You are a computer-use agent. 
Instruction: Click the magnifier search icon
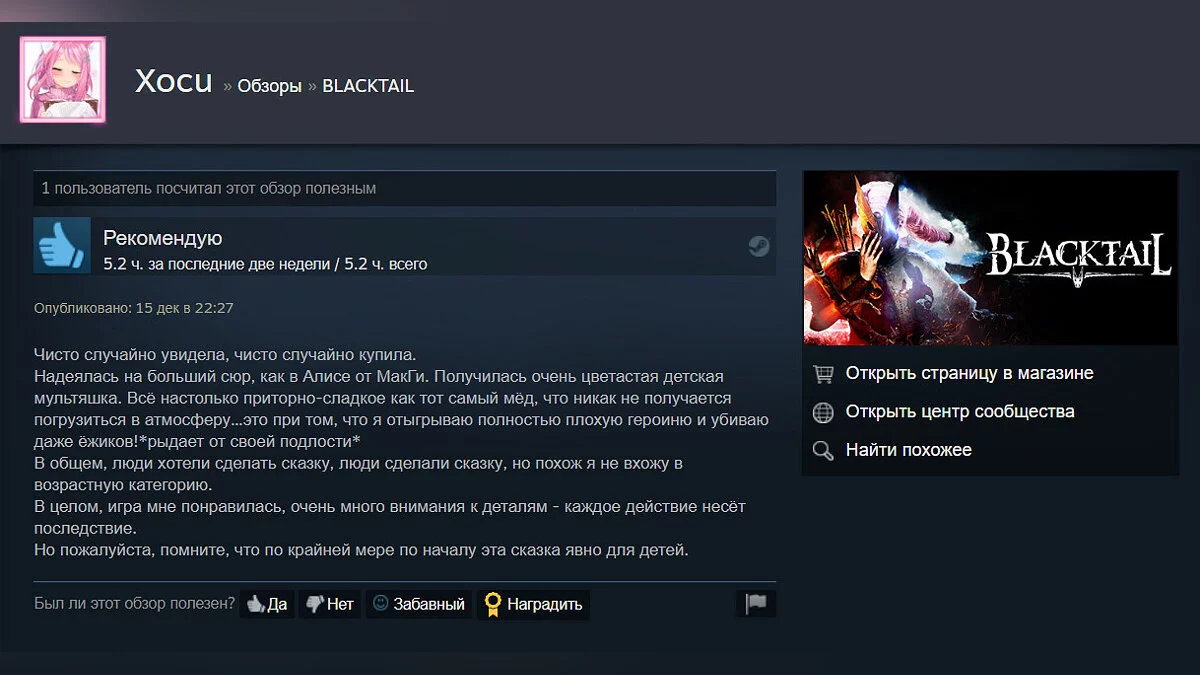pos(823,451)
